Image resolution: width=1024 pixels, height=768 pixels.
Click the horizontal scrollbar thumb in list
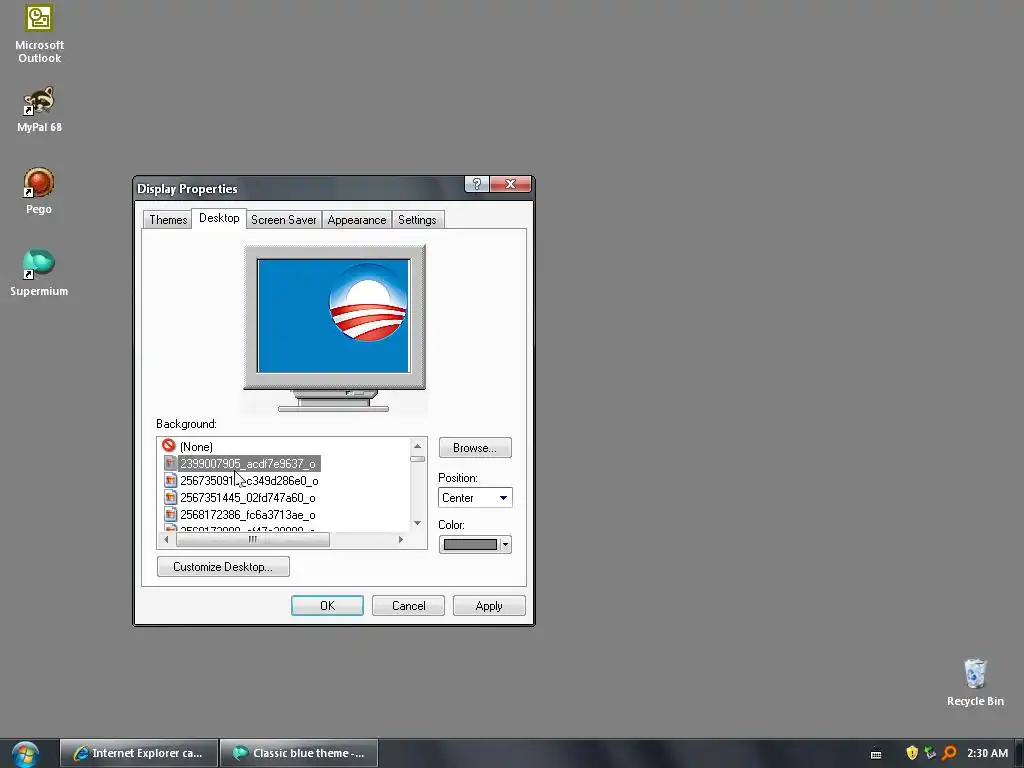[253, 539]
